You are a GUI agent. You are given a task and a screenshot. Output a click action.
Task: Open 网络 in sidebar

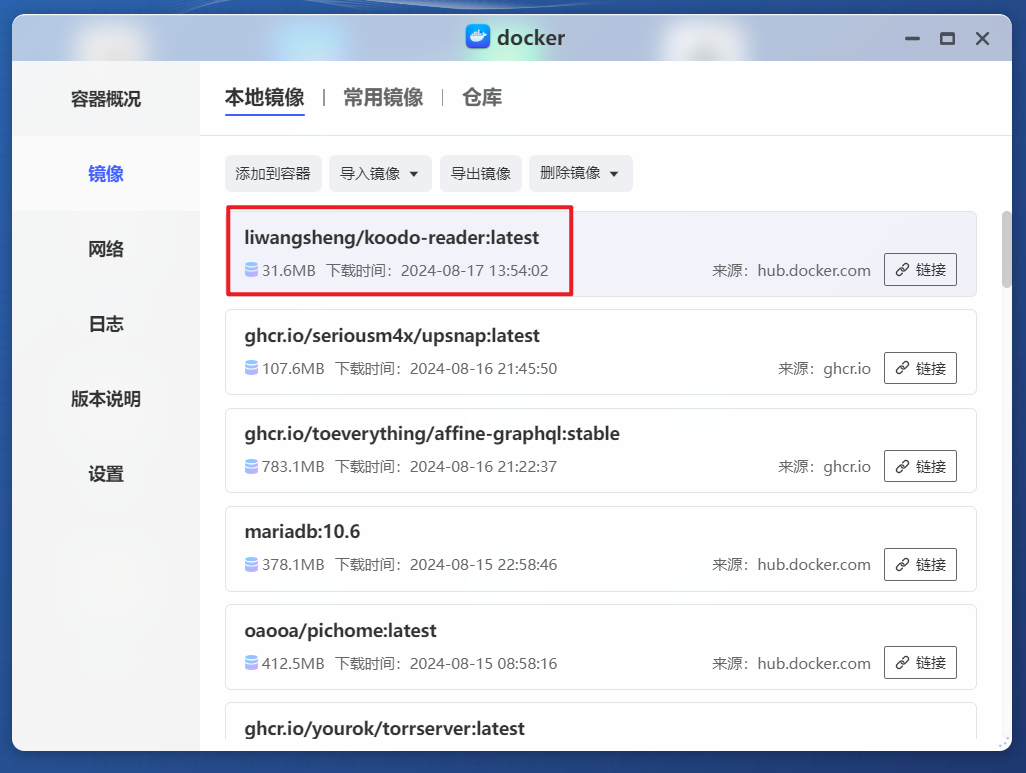pos(106,249)
